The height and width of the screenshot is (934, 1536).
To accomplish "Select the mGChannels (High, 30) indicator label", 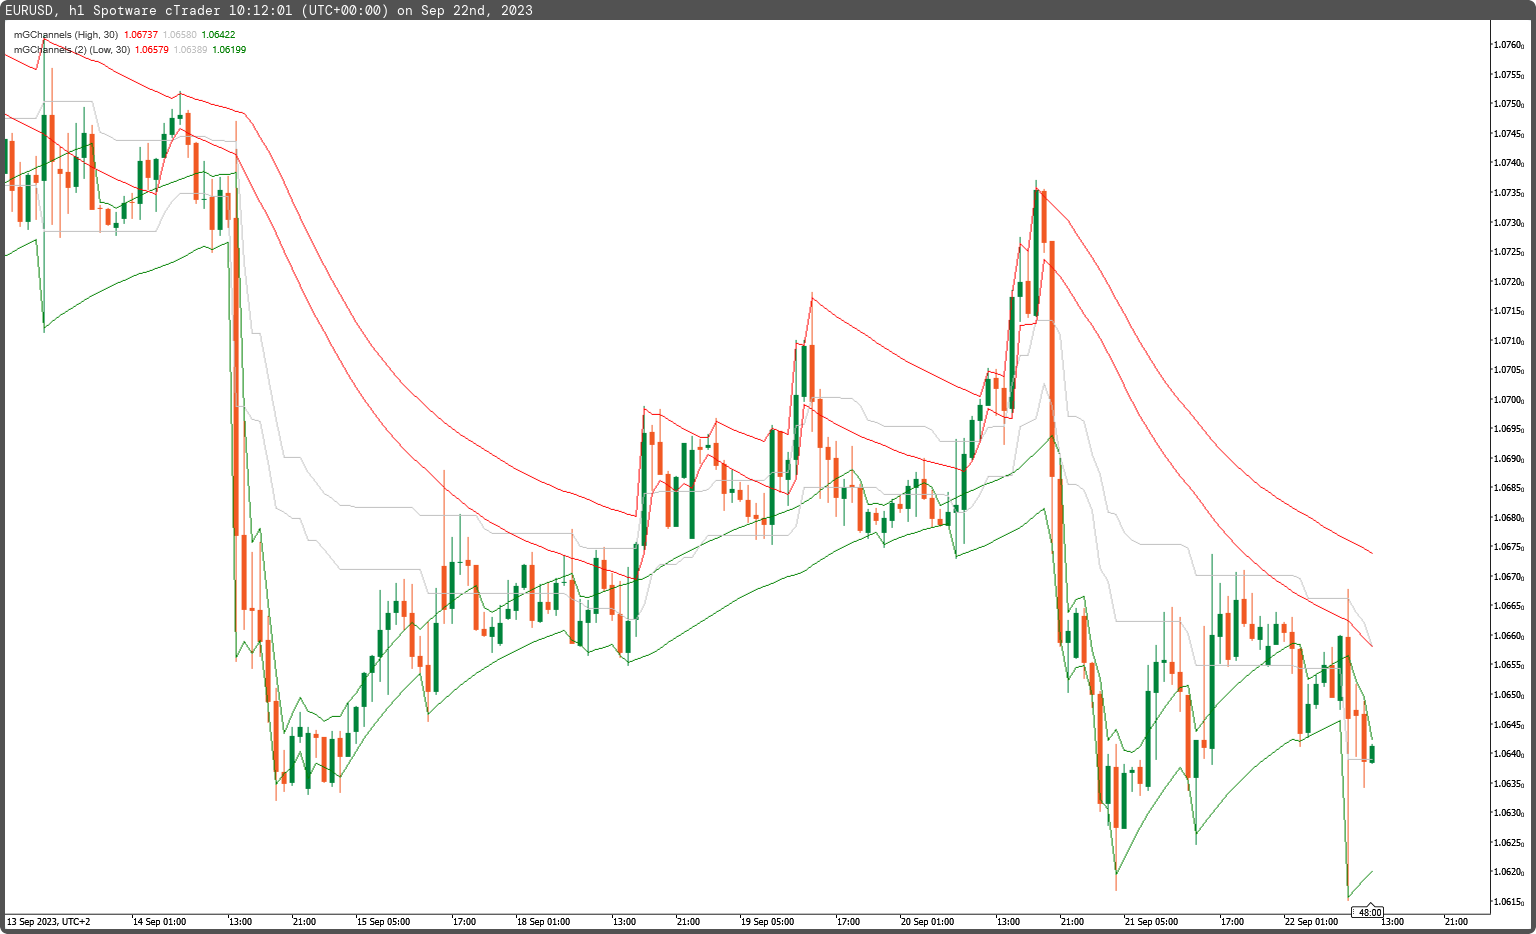I will [x=70, y=33].
